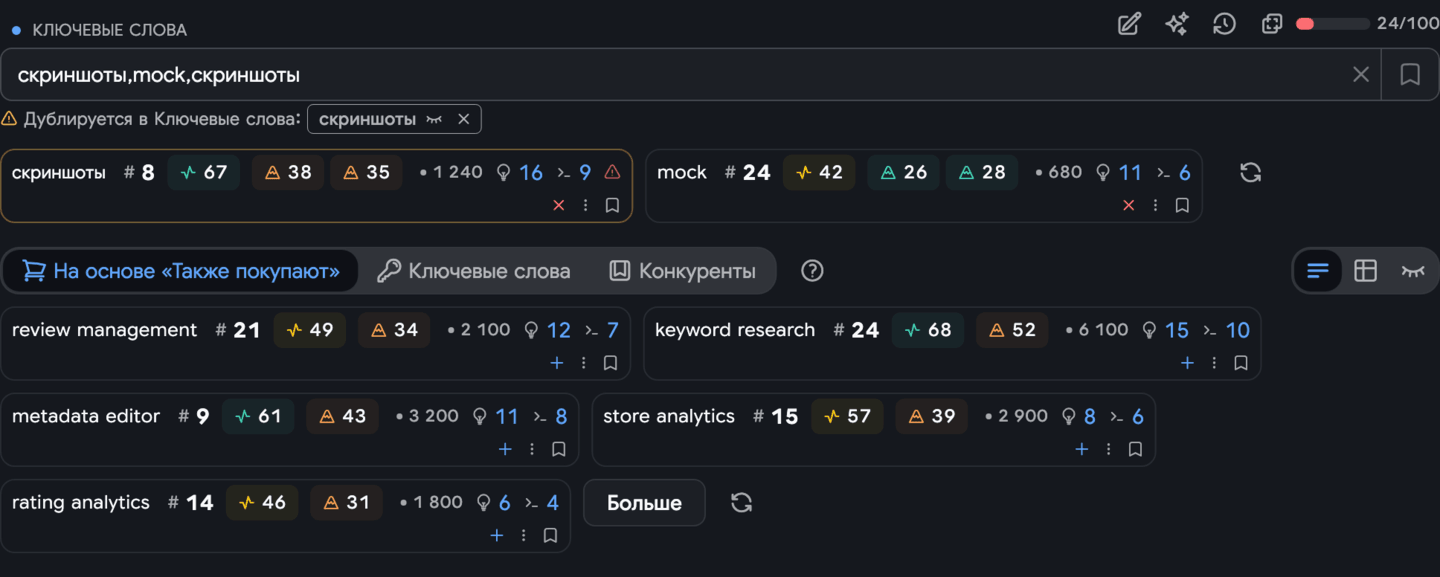
Task: Click the 24/100 character usage bar
Action: [1332, 24]
